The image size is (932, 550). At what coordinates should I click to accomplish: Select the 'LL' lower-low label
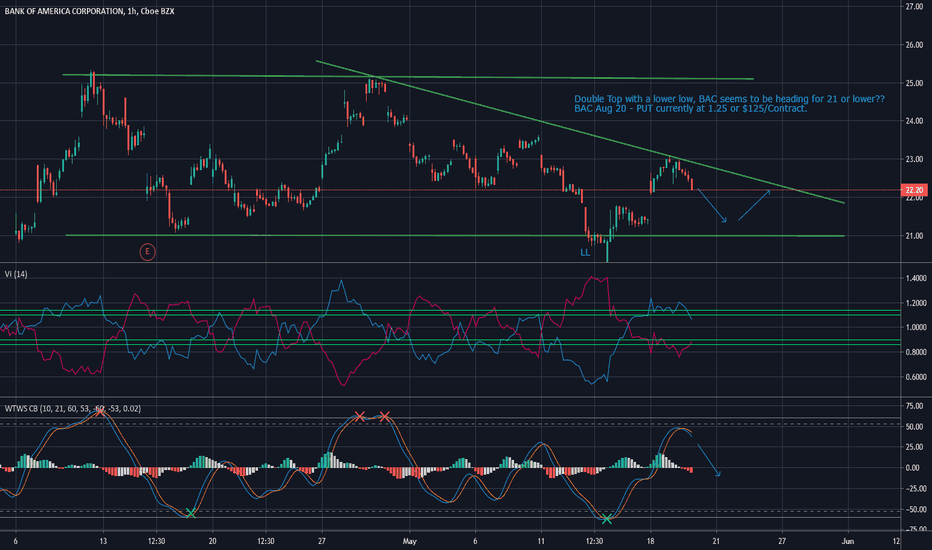coord(585,253)
